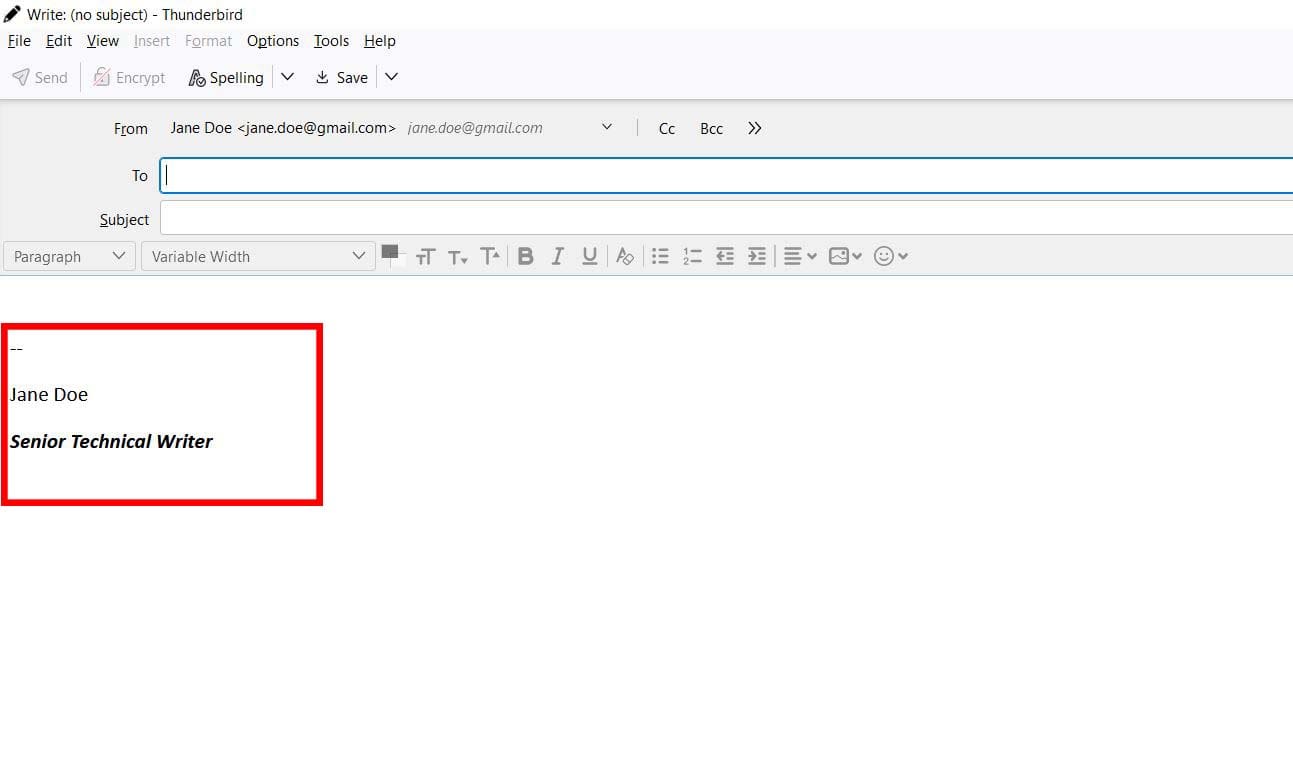The image size is (1293, 781).
Task: Click the Send button
Action: [40, 77]
